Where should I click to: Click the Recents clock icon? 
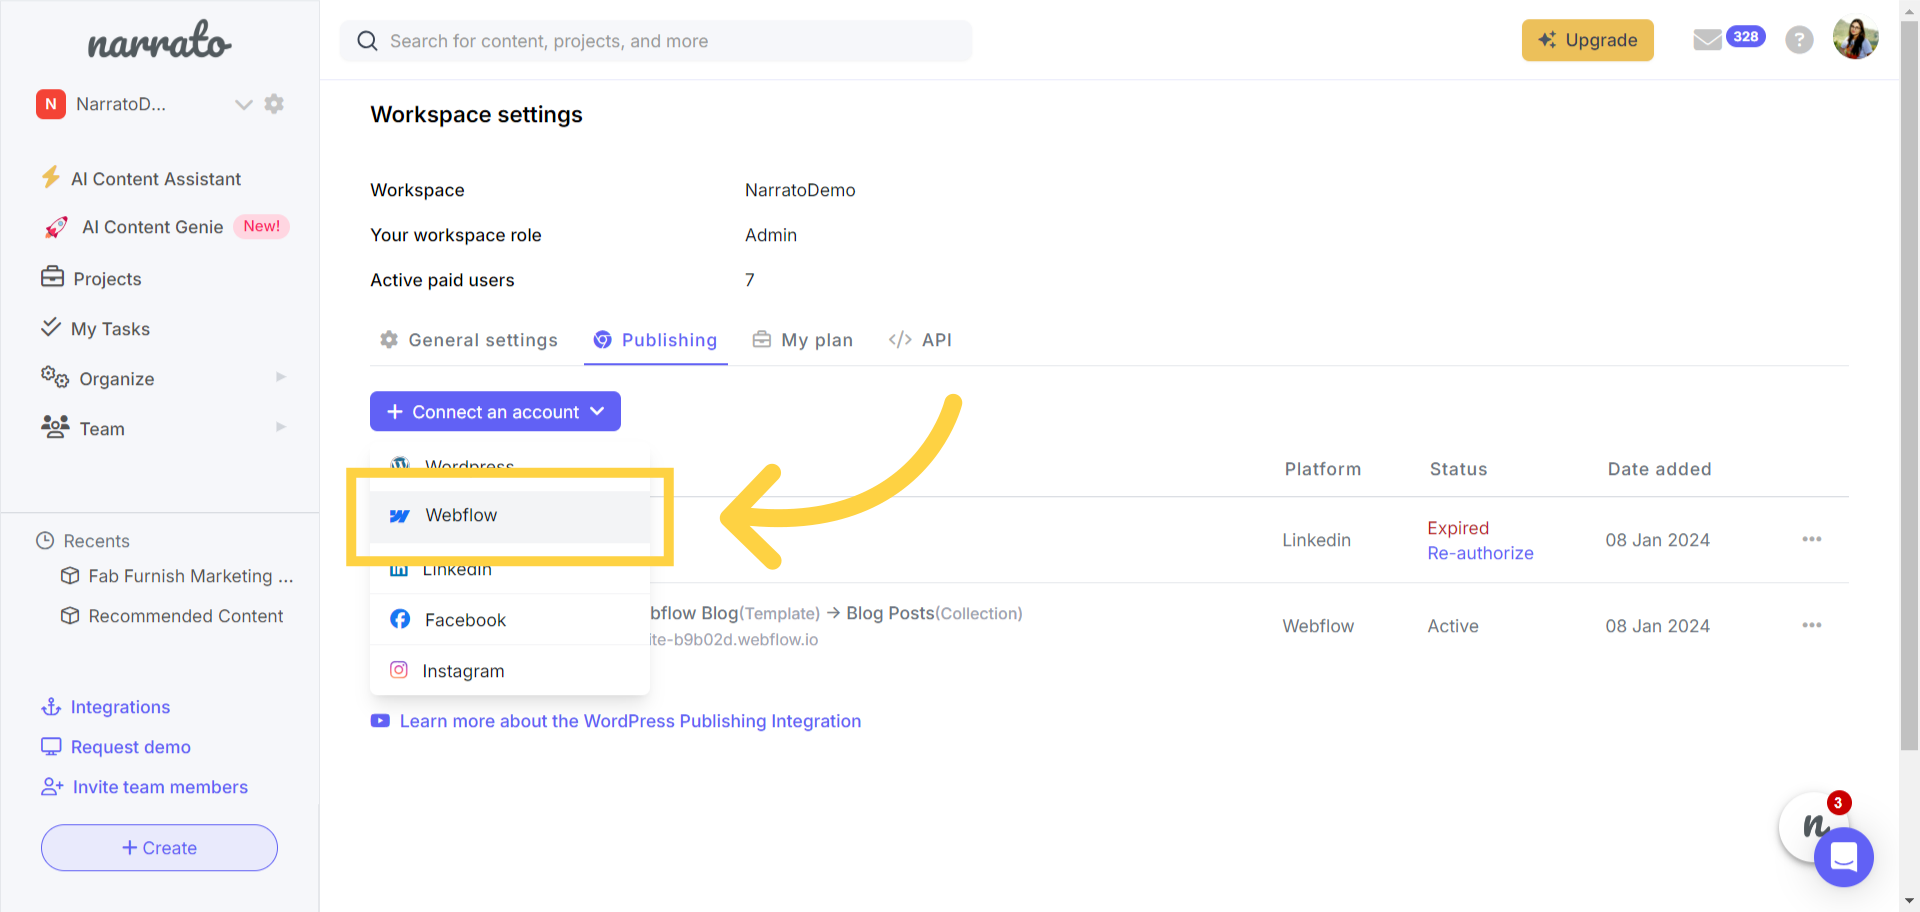click(45, 541)
